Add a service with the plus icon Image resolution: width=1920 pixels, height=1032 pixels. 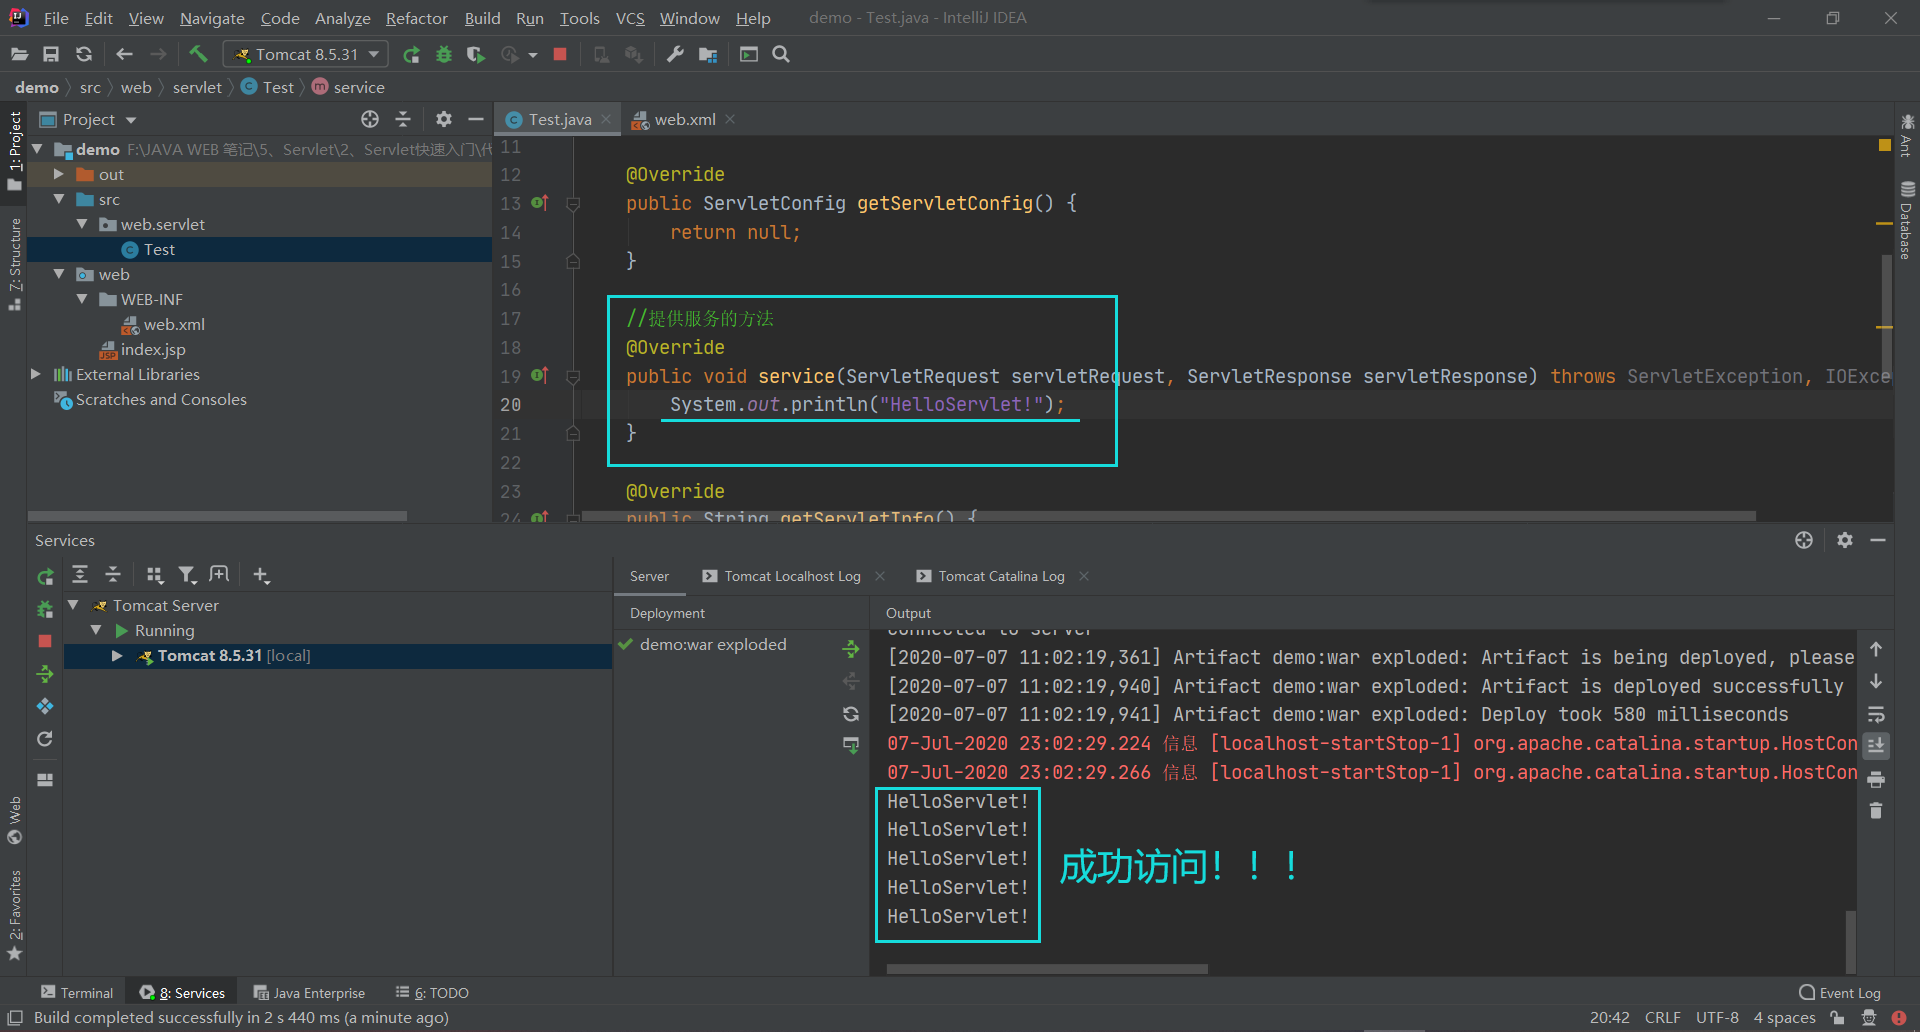point(261,574)
